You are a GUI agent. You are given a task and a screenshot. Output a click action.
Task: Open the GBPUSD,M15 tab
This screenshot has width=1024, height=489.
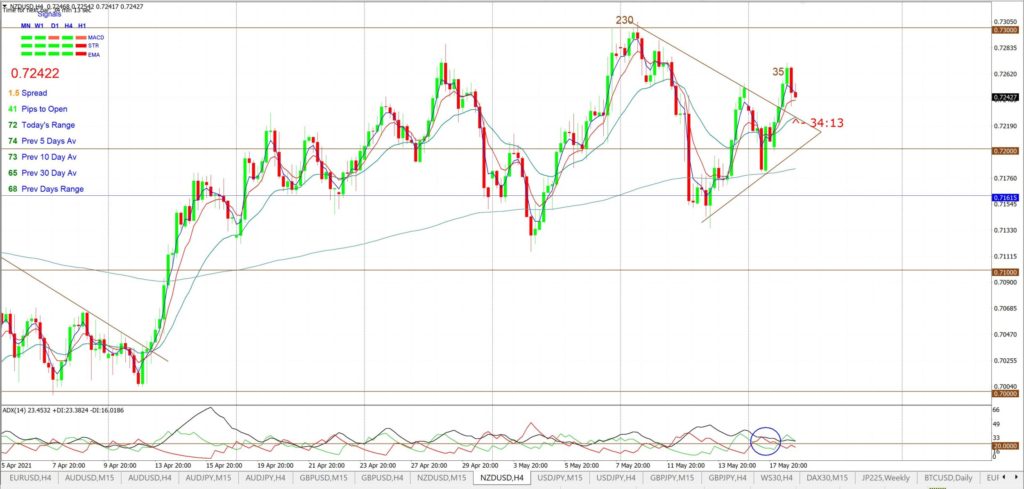click(323, 479)
